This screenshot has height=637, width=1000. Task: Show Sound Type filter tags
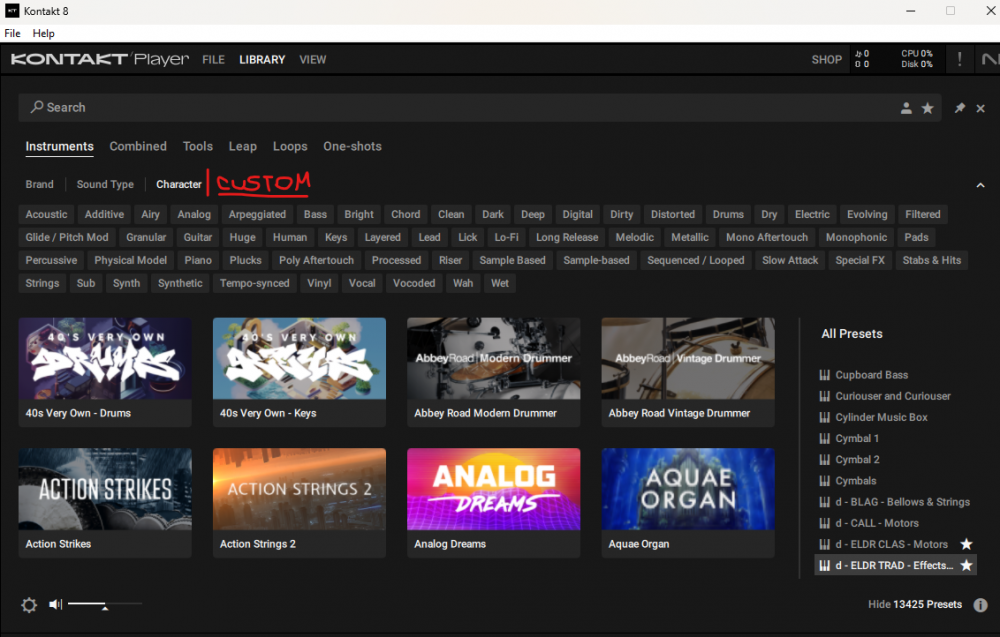[x=105, y=184]
